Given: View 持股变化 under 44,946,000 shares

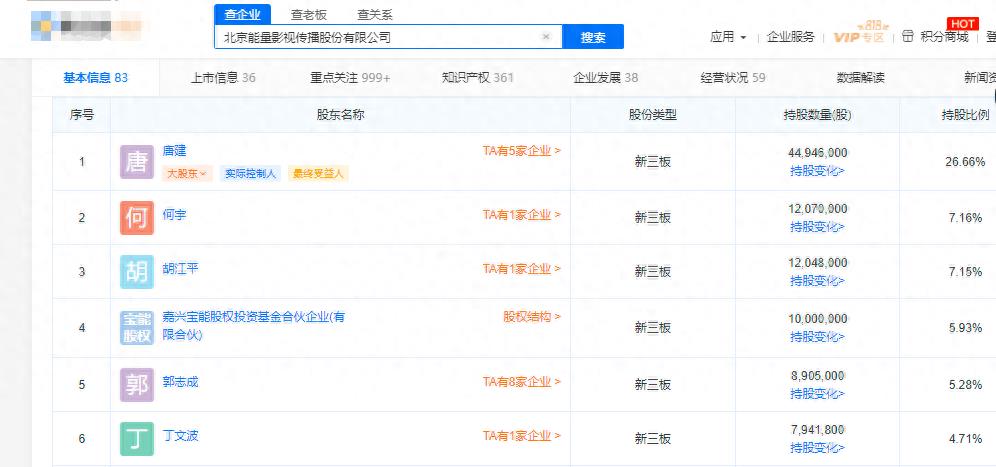Looking at the screenshot, I should pyautogui.click(x=818, y=171).
